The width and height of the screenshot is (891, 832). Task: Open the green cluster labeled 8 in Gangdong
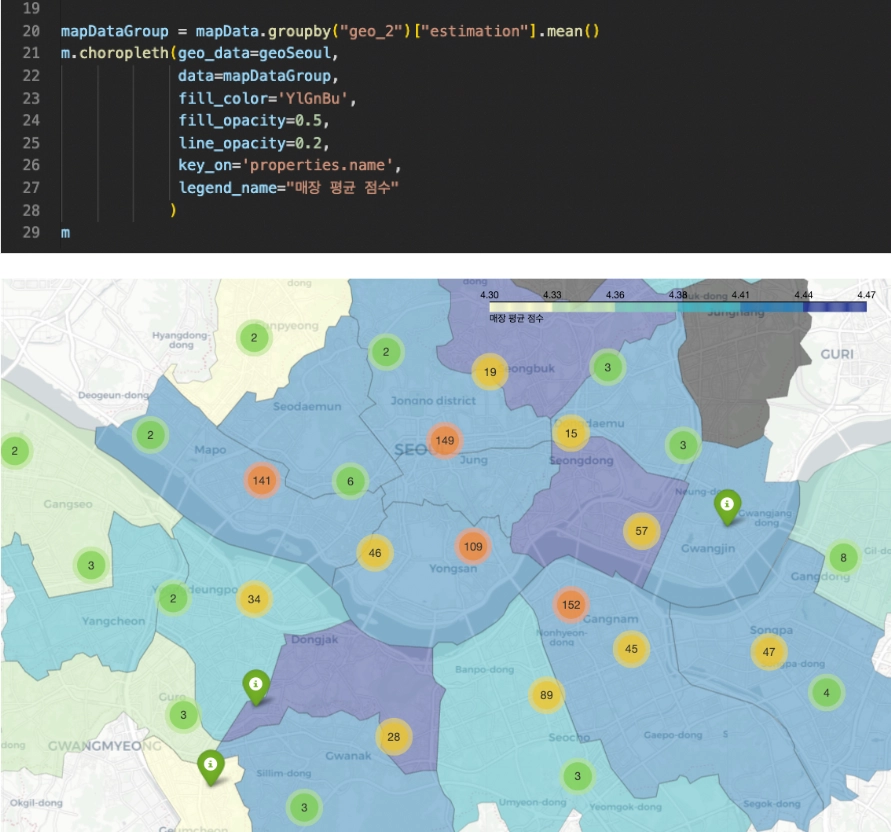(x=843, y=558)
